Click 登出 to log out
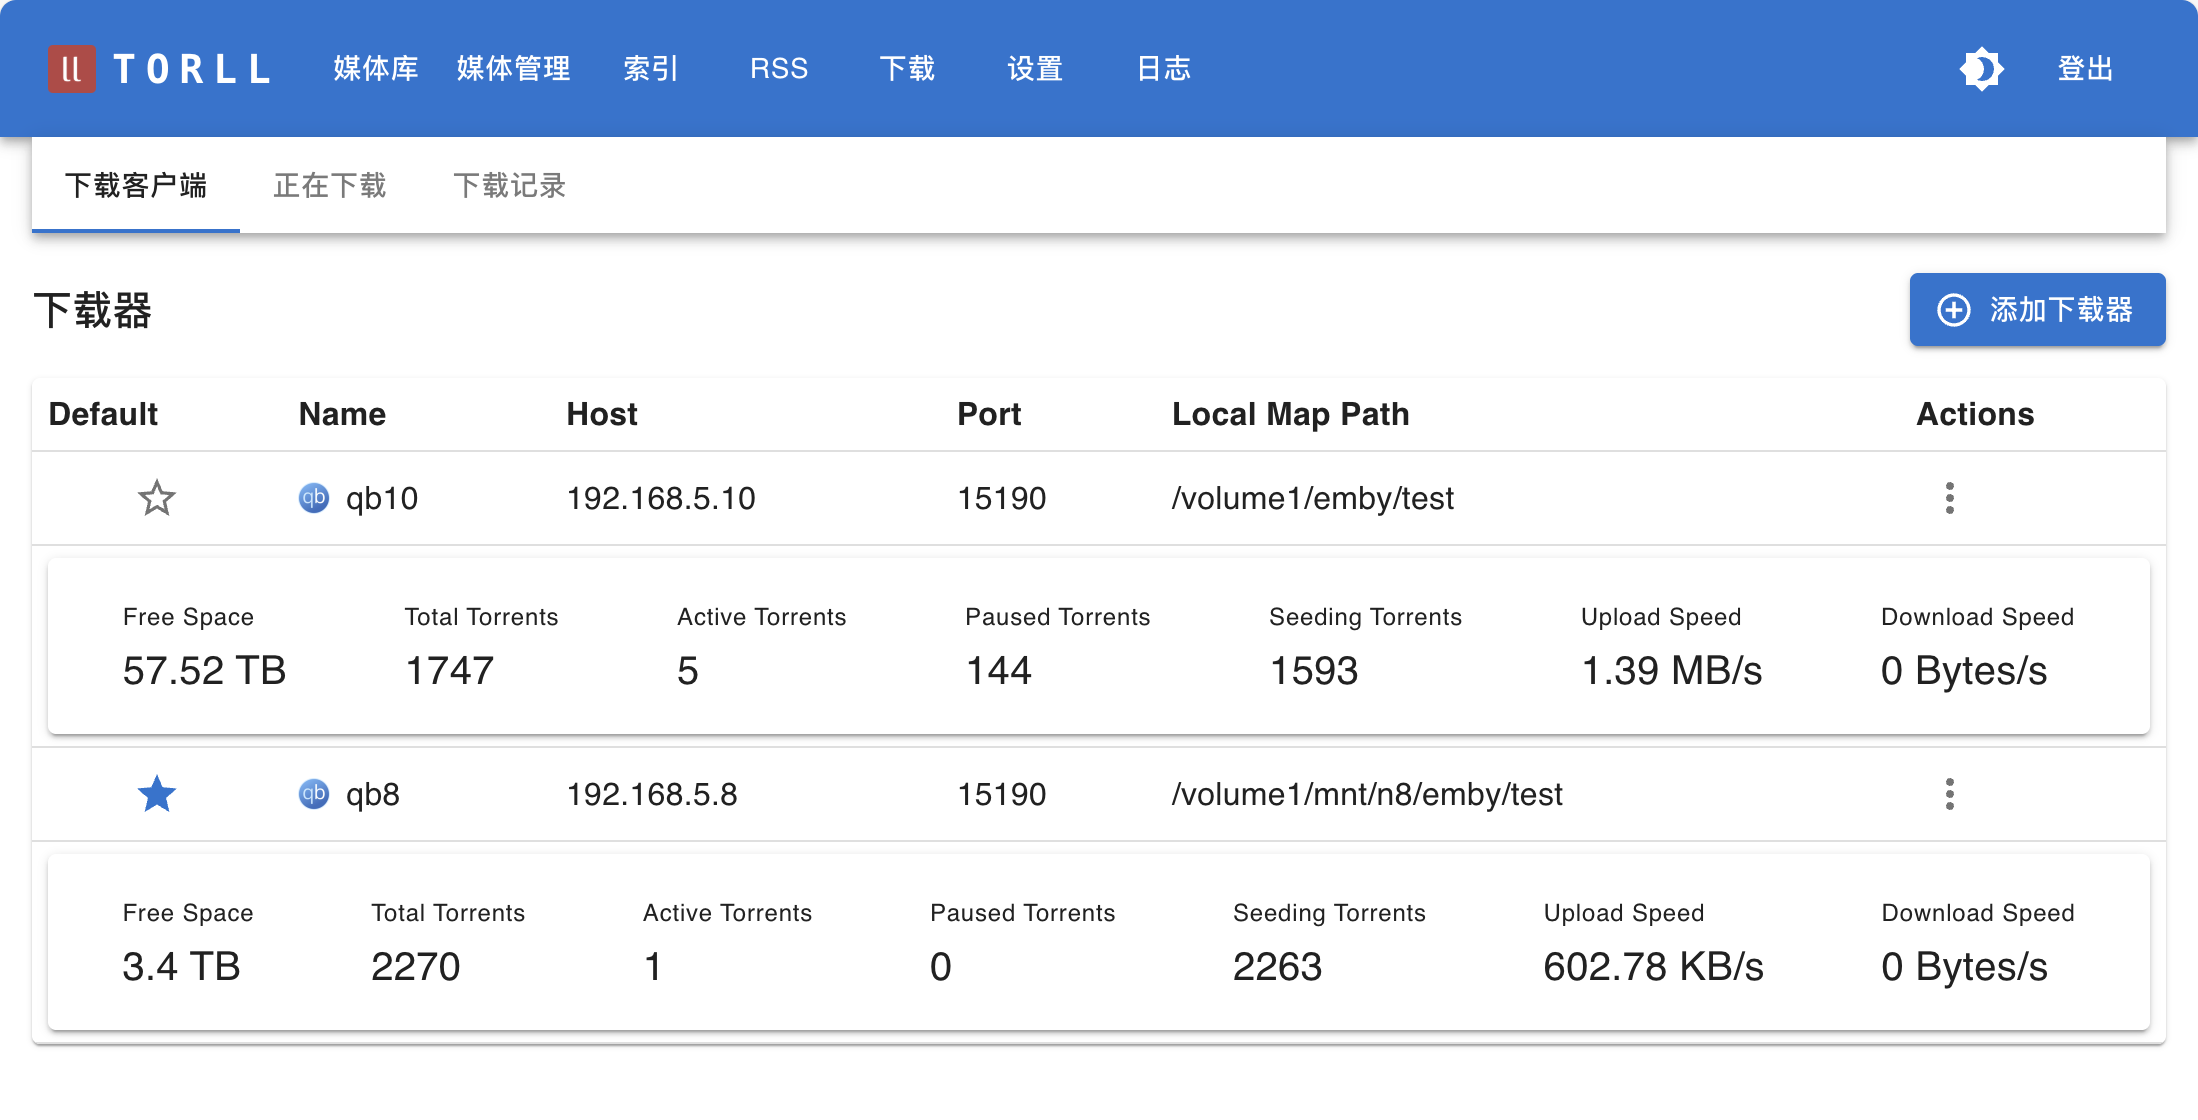The width and height of the screenshot is (2198, 1120). pos(2085,69)
